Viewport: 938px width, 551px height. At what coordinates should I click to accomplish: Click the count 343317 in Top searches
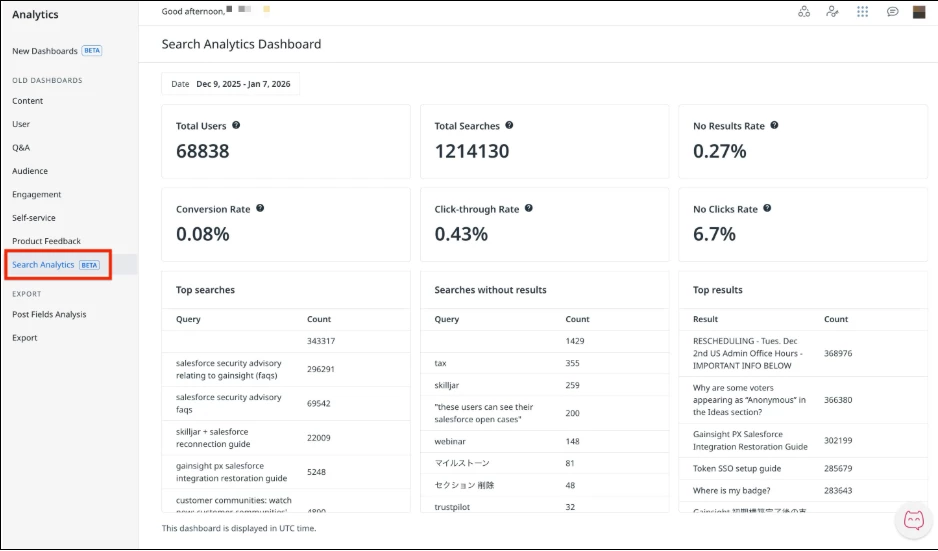click(x=321, y=341)
